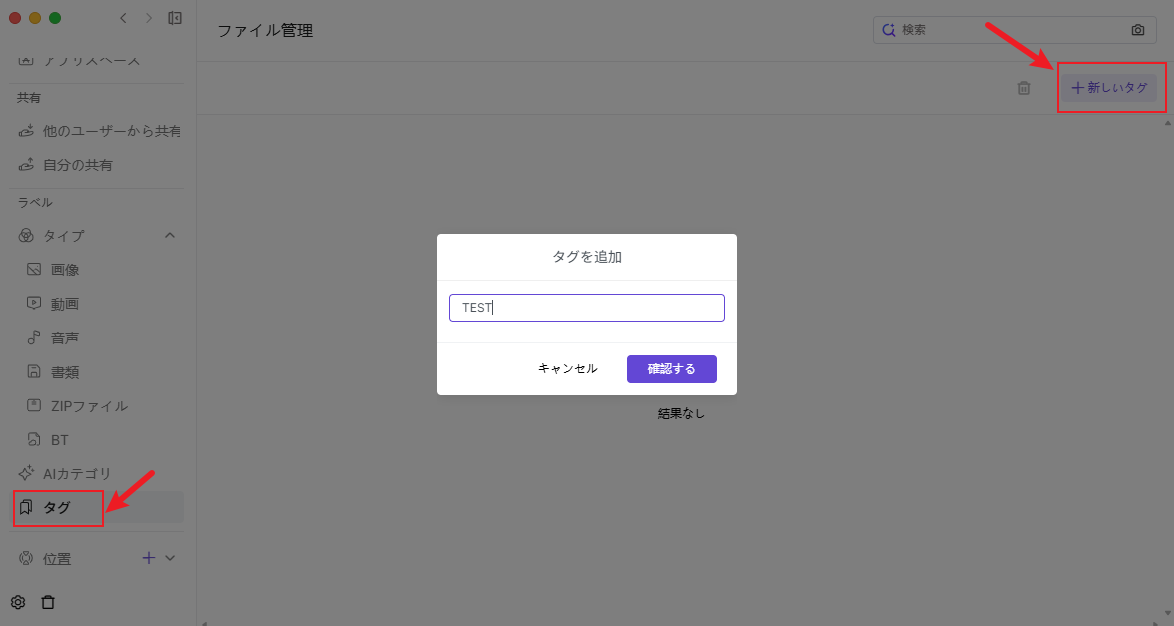Image resolution: width=1174 pixels, height=626 pixels.
Task: Toggle the sidebar panel icon
Action: click(175, 18)
